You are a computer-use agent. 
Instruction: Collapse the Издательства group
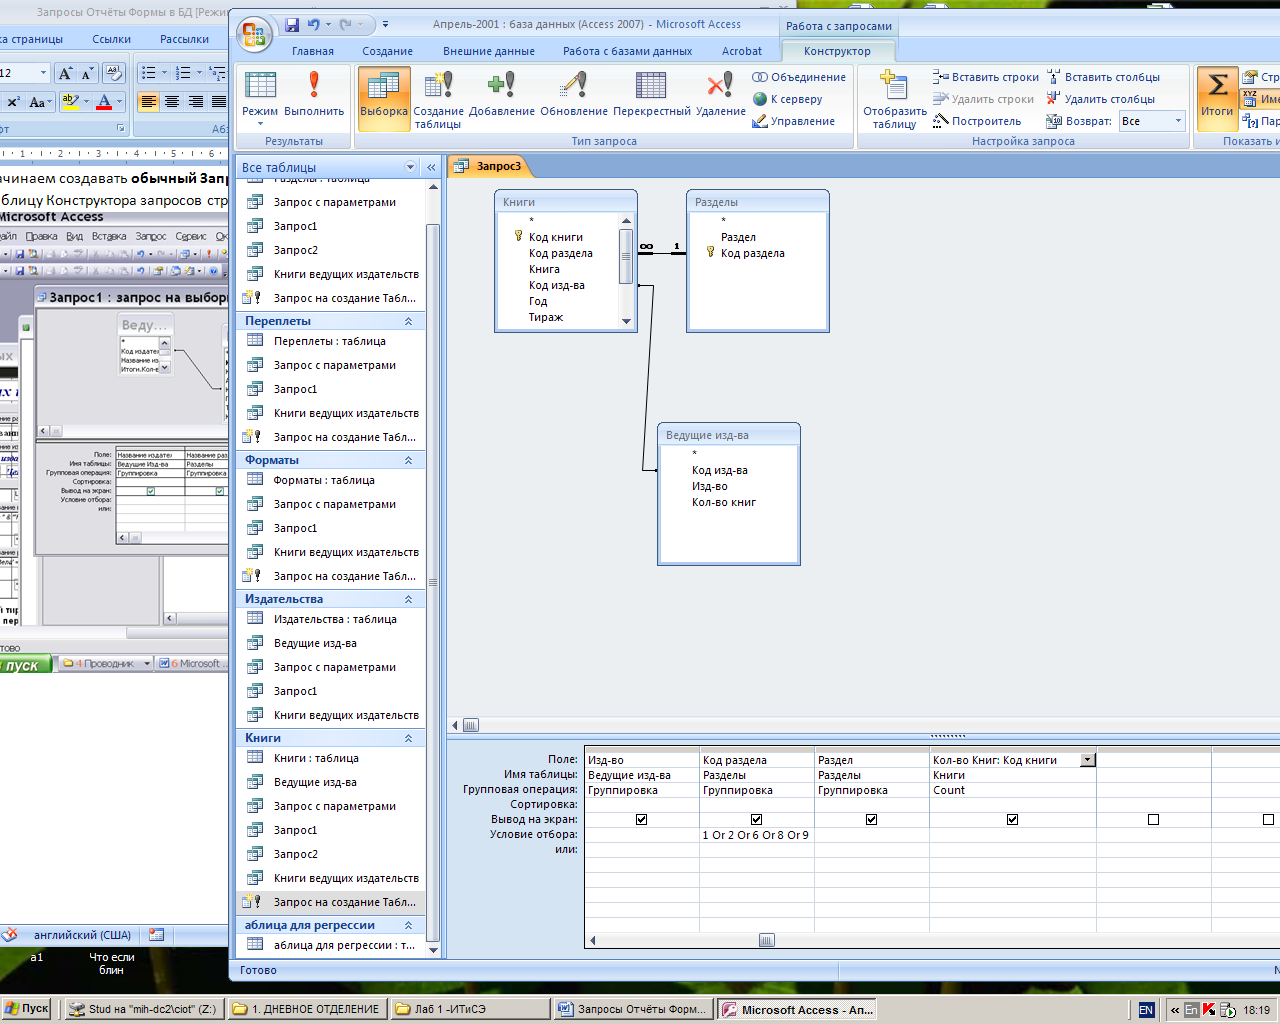tap(408, 599)
